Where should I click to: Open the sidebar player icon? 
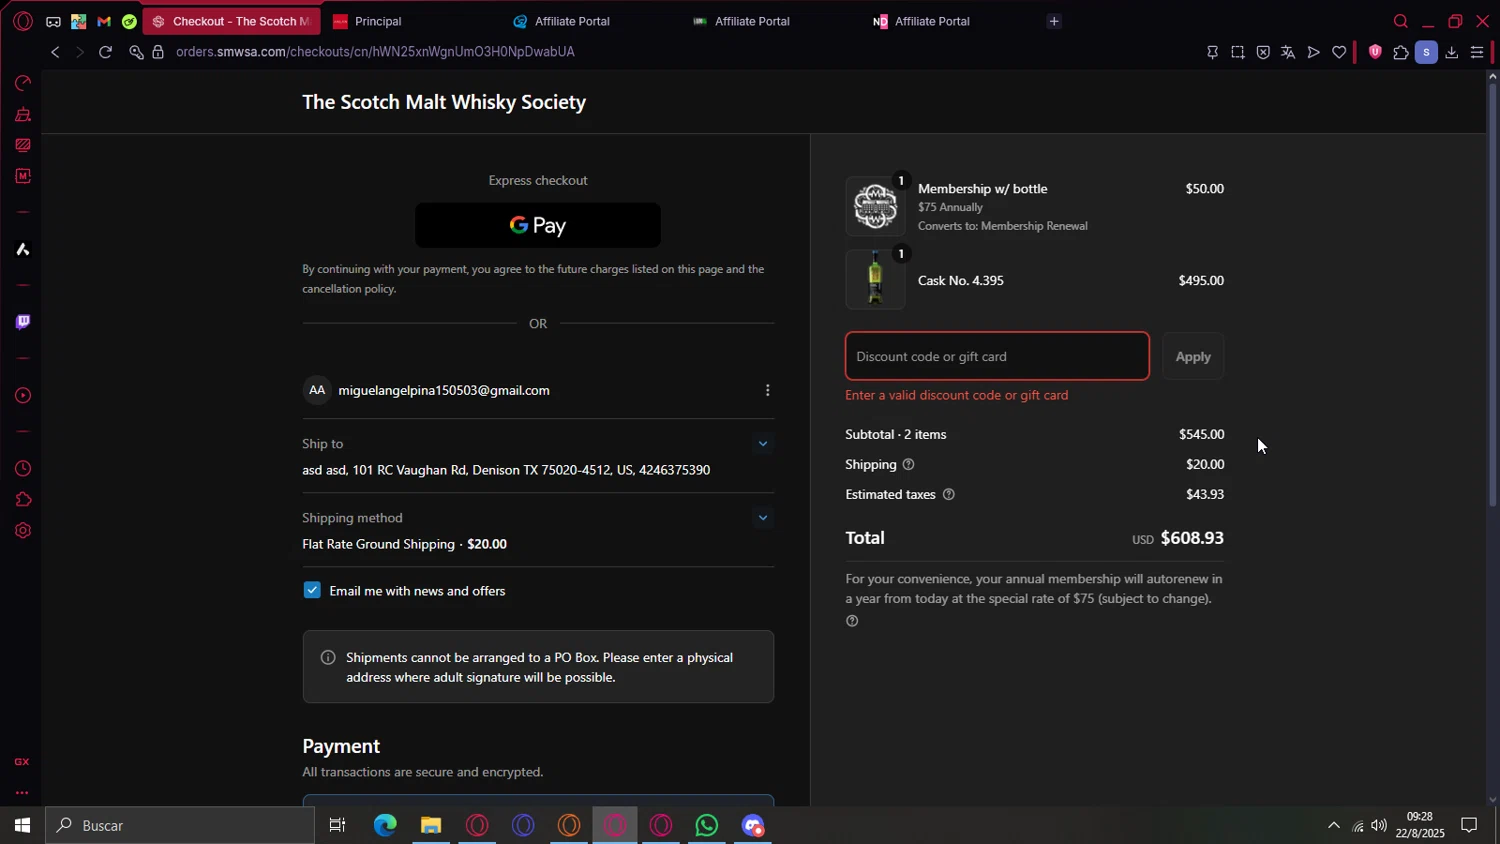(23, 396)
